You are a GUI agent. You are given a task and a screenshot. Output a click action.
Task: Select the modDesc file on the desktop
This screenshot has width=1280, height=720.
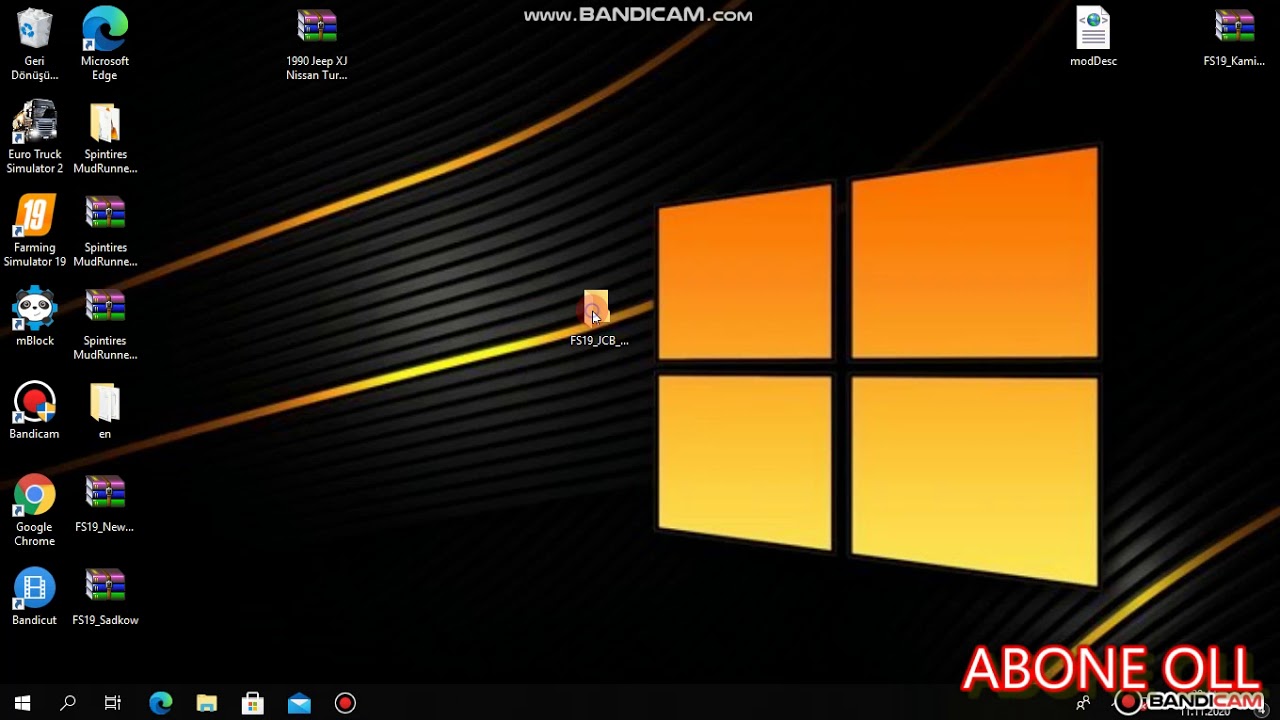(x=1093, y=30)
